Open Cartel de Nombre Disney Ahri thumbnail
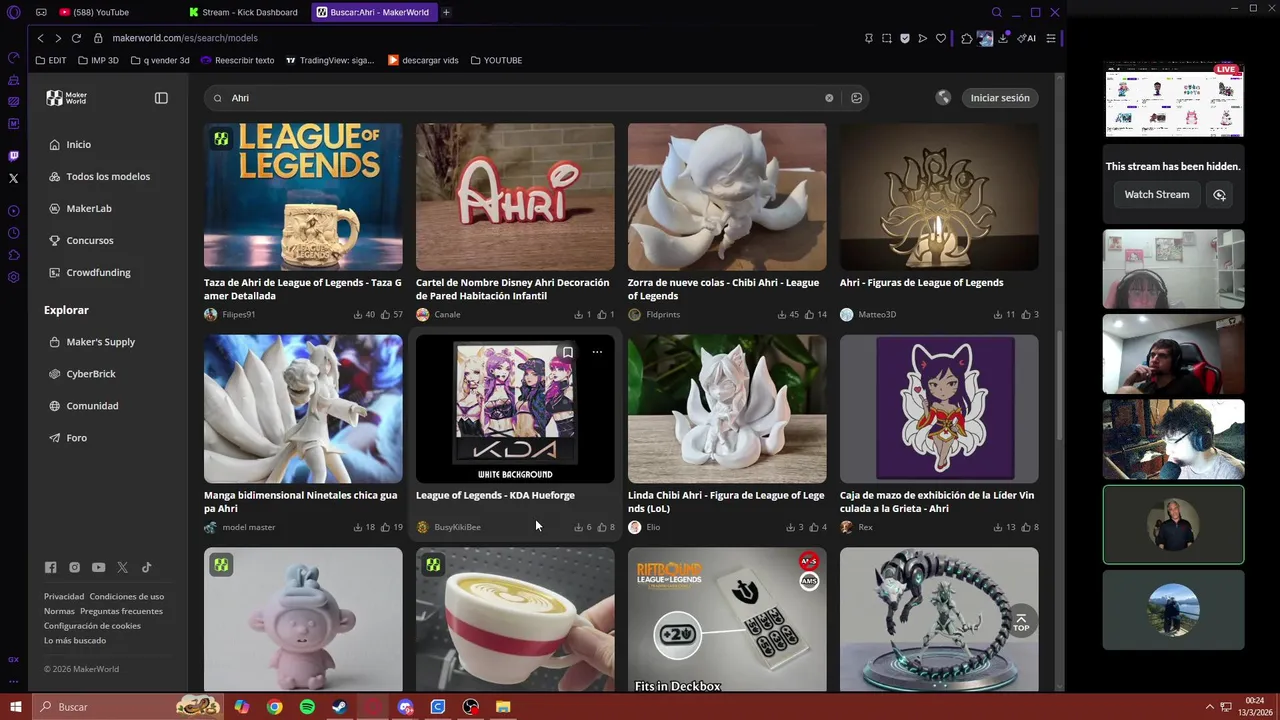 515,196
